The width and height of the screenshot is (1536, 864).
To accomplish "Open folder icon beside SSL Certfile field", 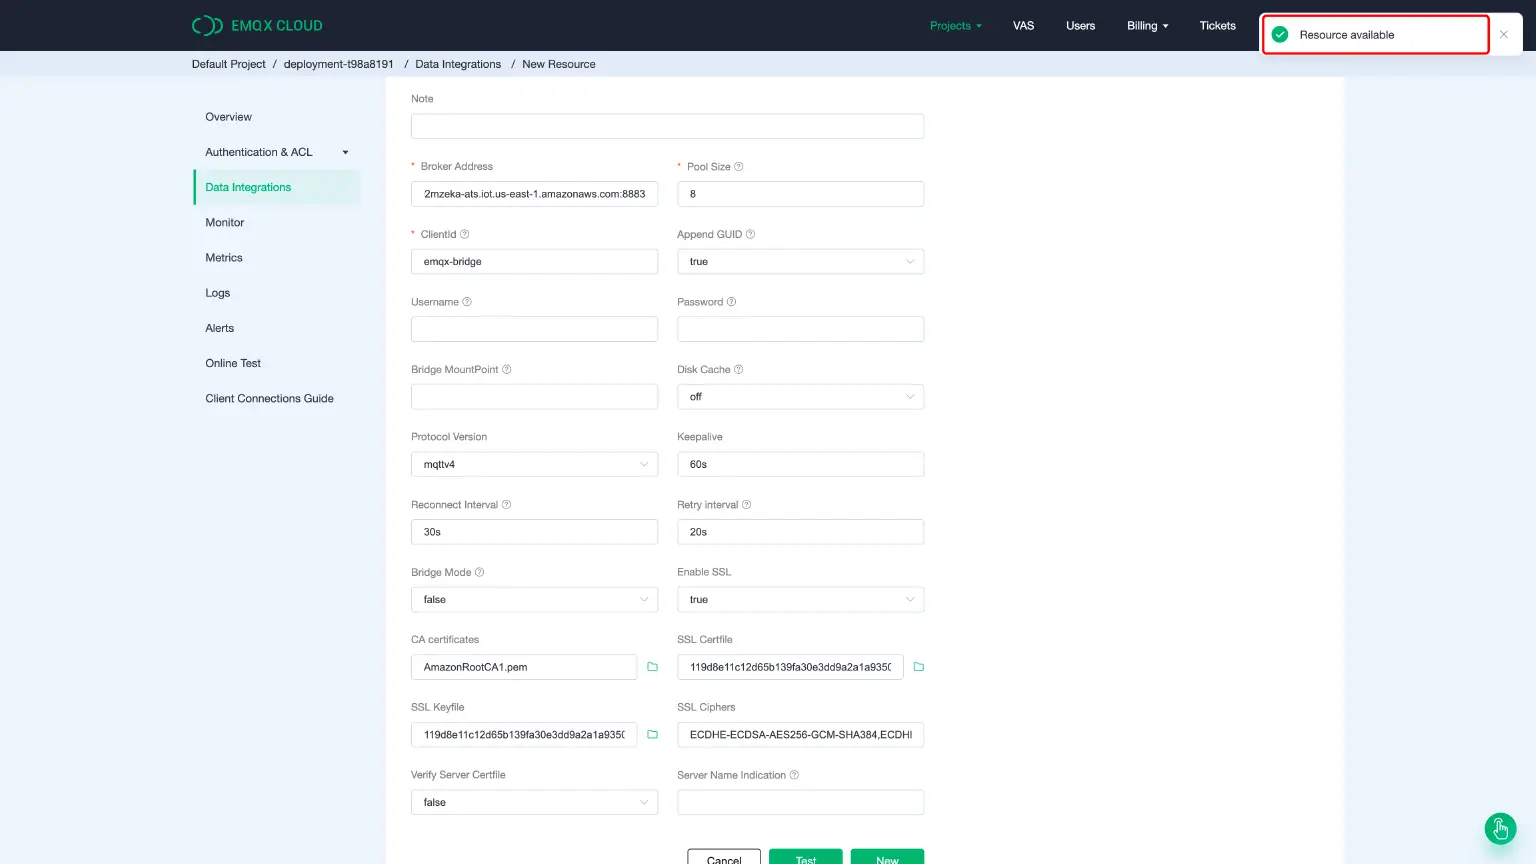I will [x=918, y=666].
